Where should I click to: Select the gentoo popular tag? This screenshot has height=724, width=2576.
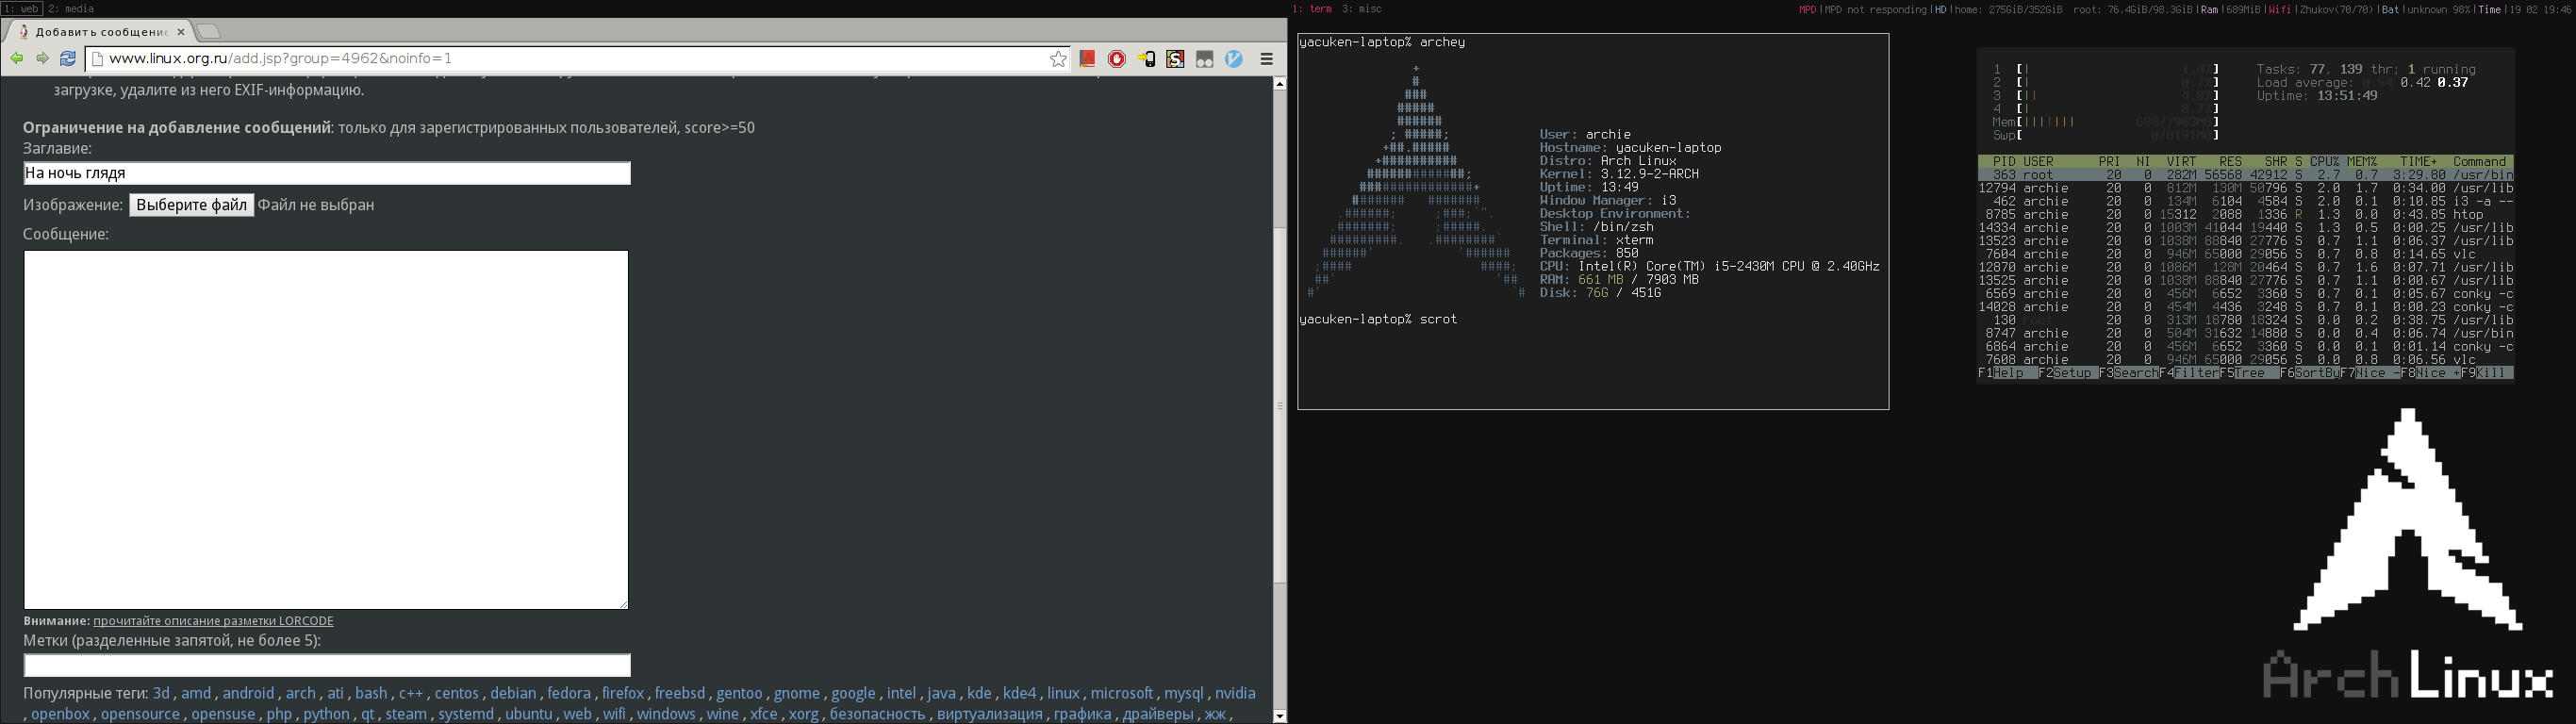coord(739,693)
